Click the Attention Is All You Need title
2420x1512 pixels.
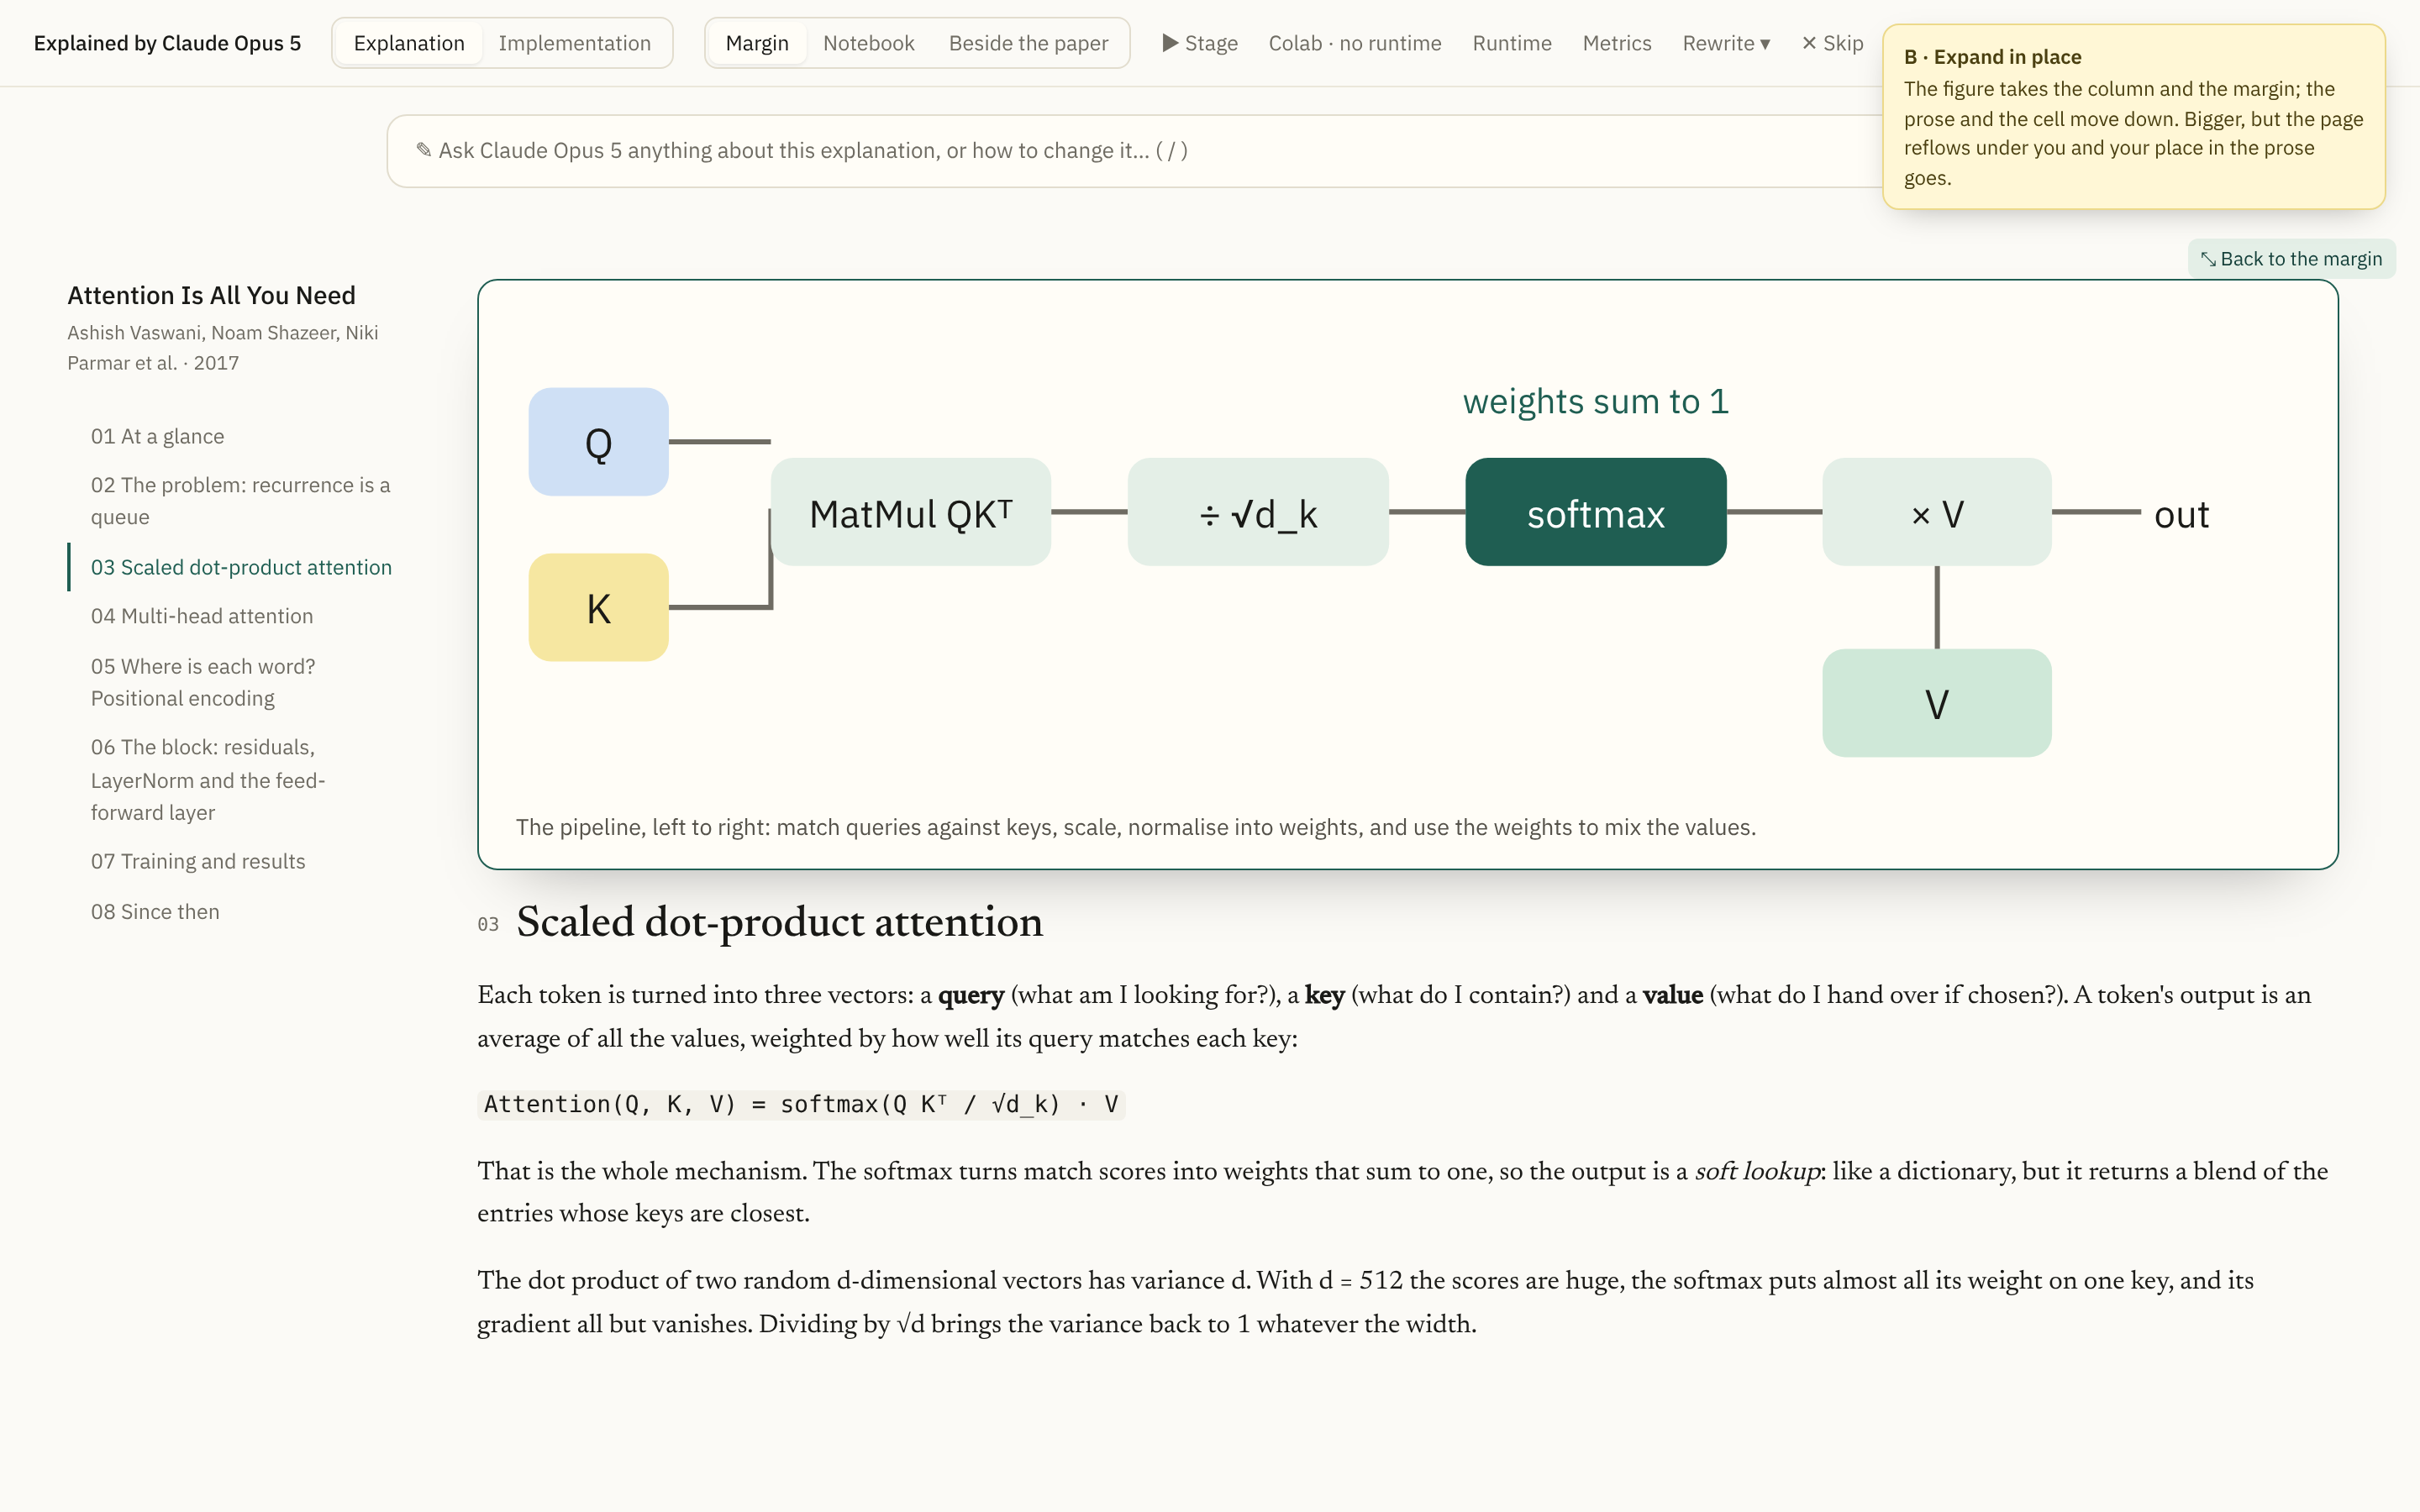pos(211,295)
